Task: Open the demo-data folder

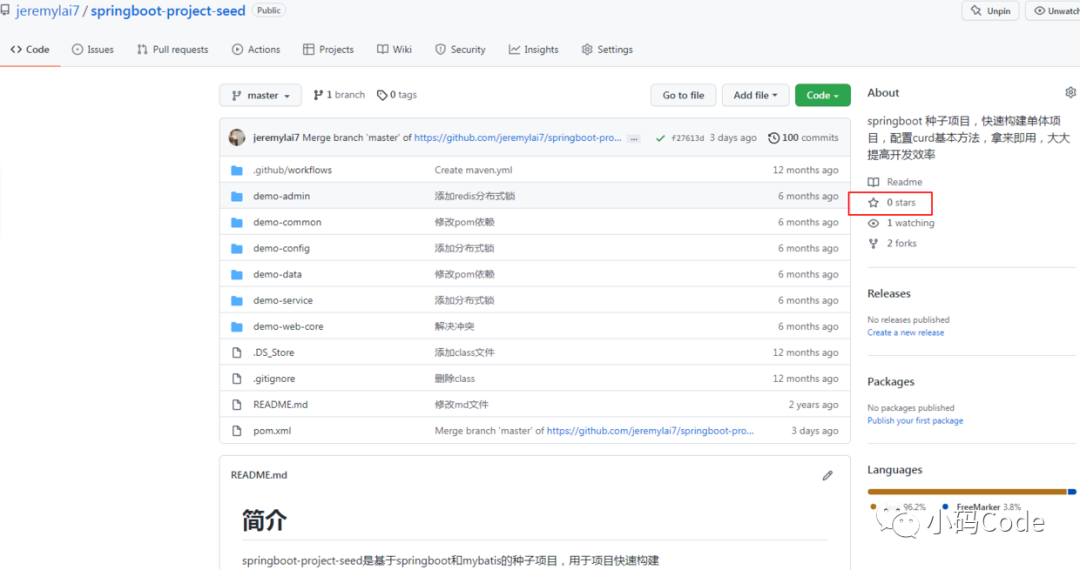Action: click(277, 275)
